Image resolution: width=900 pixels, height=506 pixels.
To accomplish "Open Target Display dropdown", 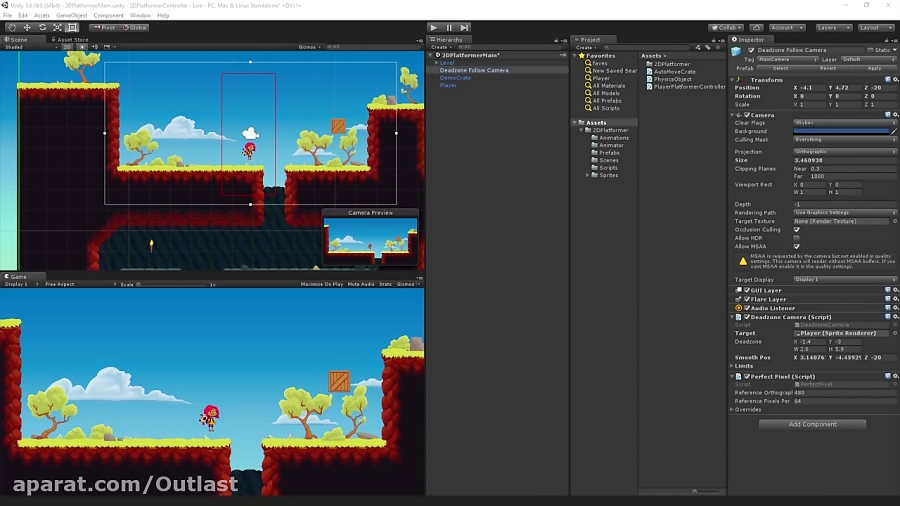I will click(845, 279).
